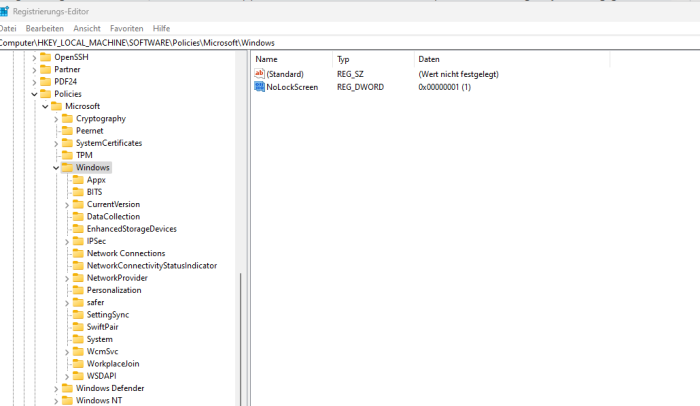Click the Cryptography folder icon
The height and width of the screenshot is (406, 700).
tap(67, 118)
